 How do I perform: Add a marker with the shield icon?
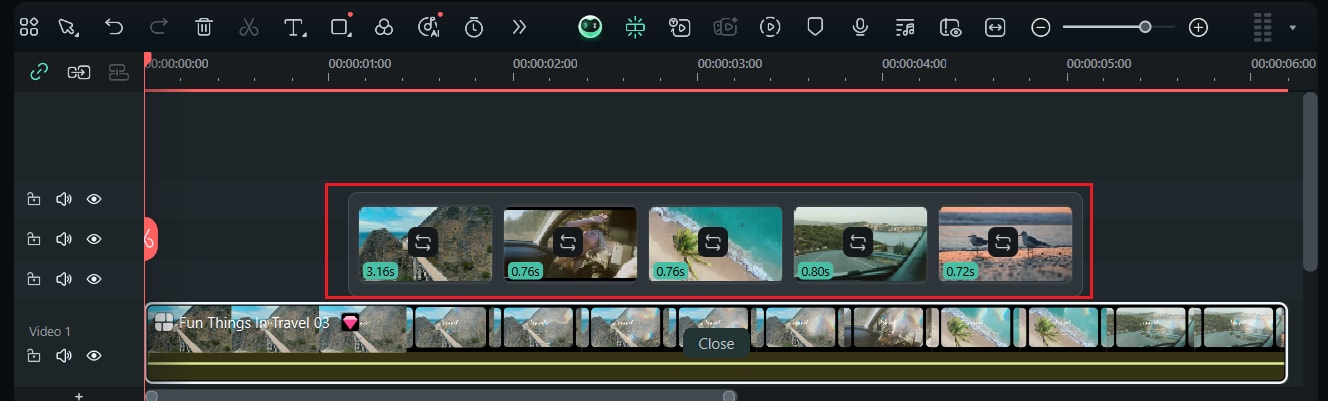coord(815,28)
